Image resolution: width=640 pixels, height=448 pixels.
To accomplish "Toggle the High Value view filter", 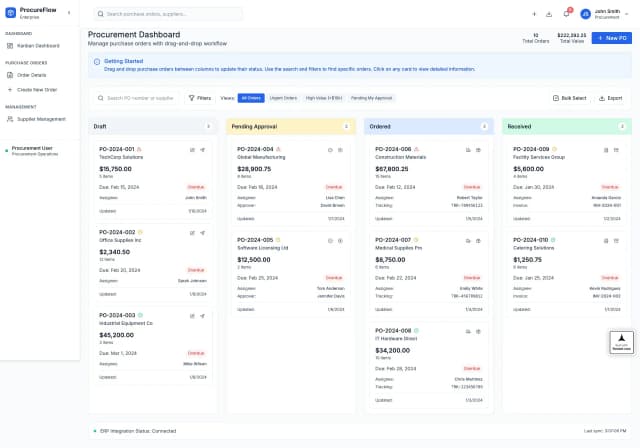I will (x=324, y=98).
